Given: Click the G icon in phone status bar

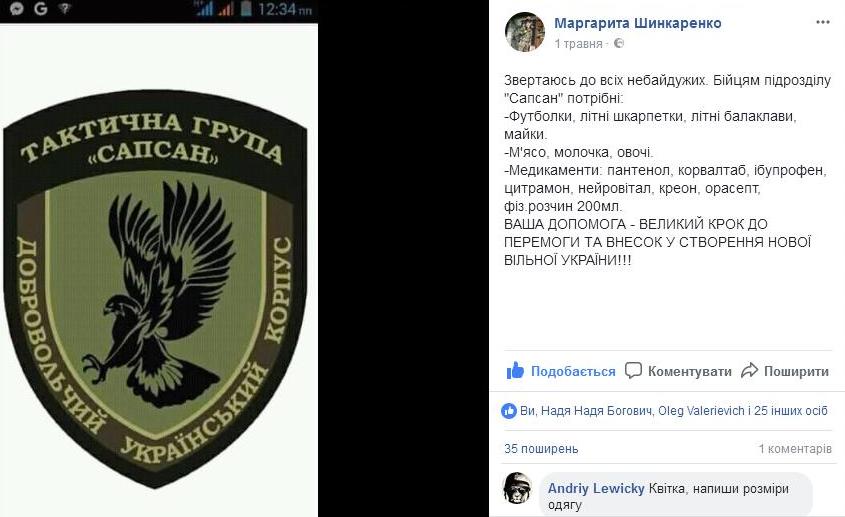Looking at the screenshot, I should click(x=41, y=9).
